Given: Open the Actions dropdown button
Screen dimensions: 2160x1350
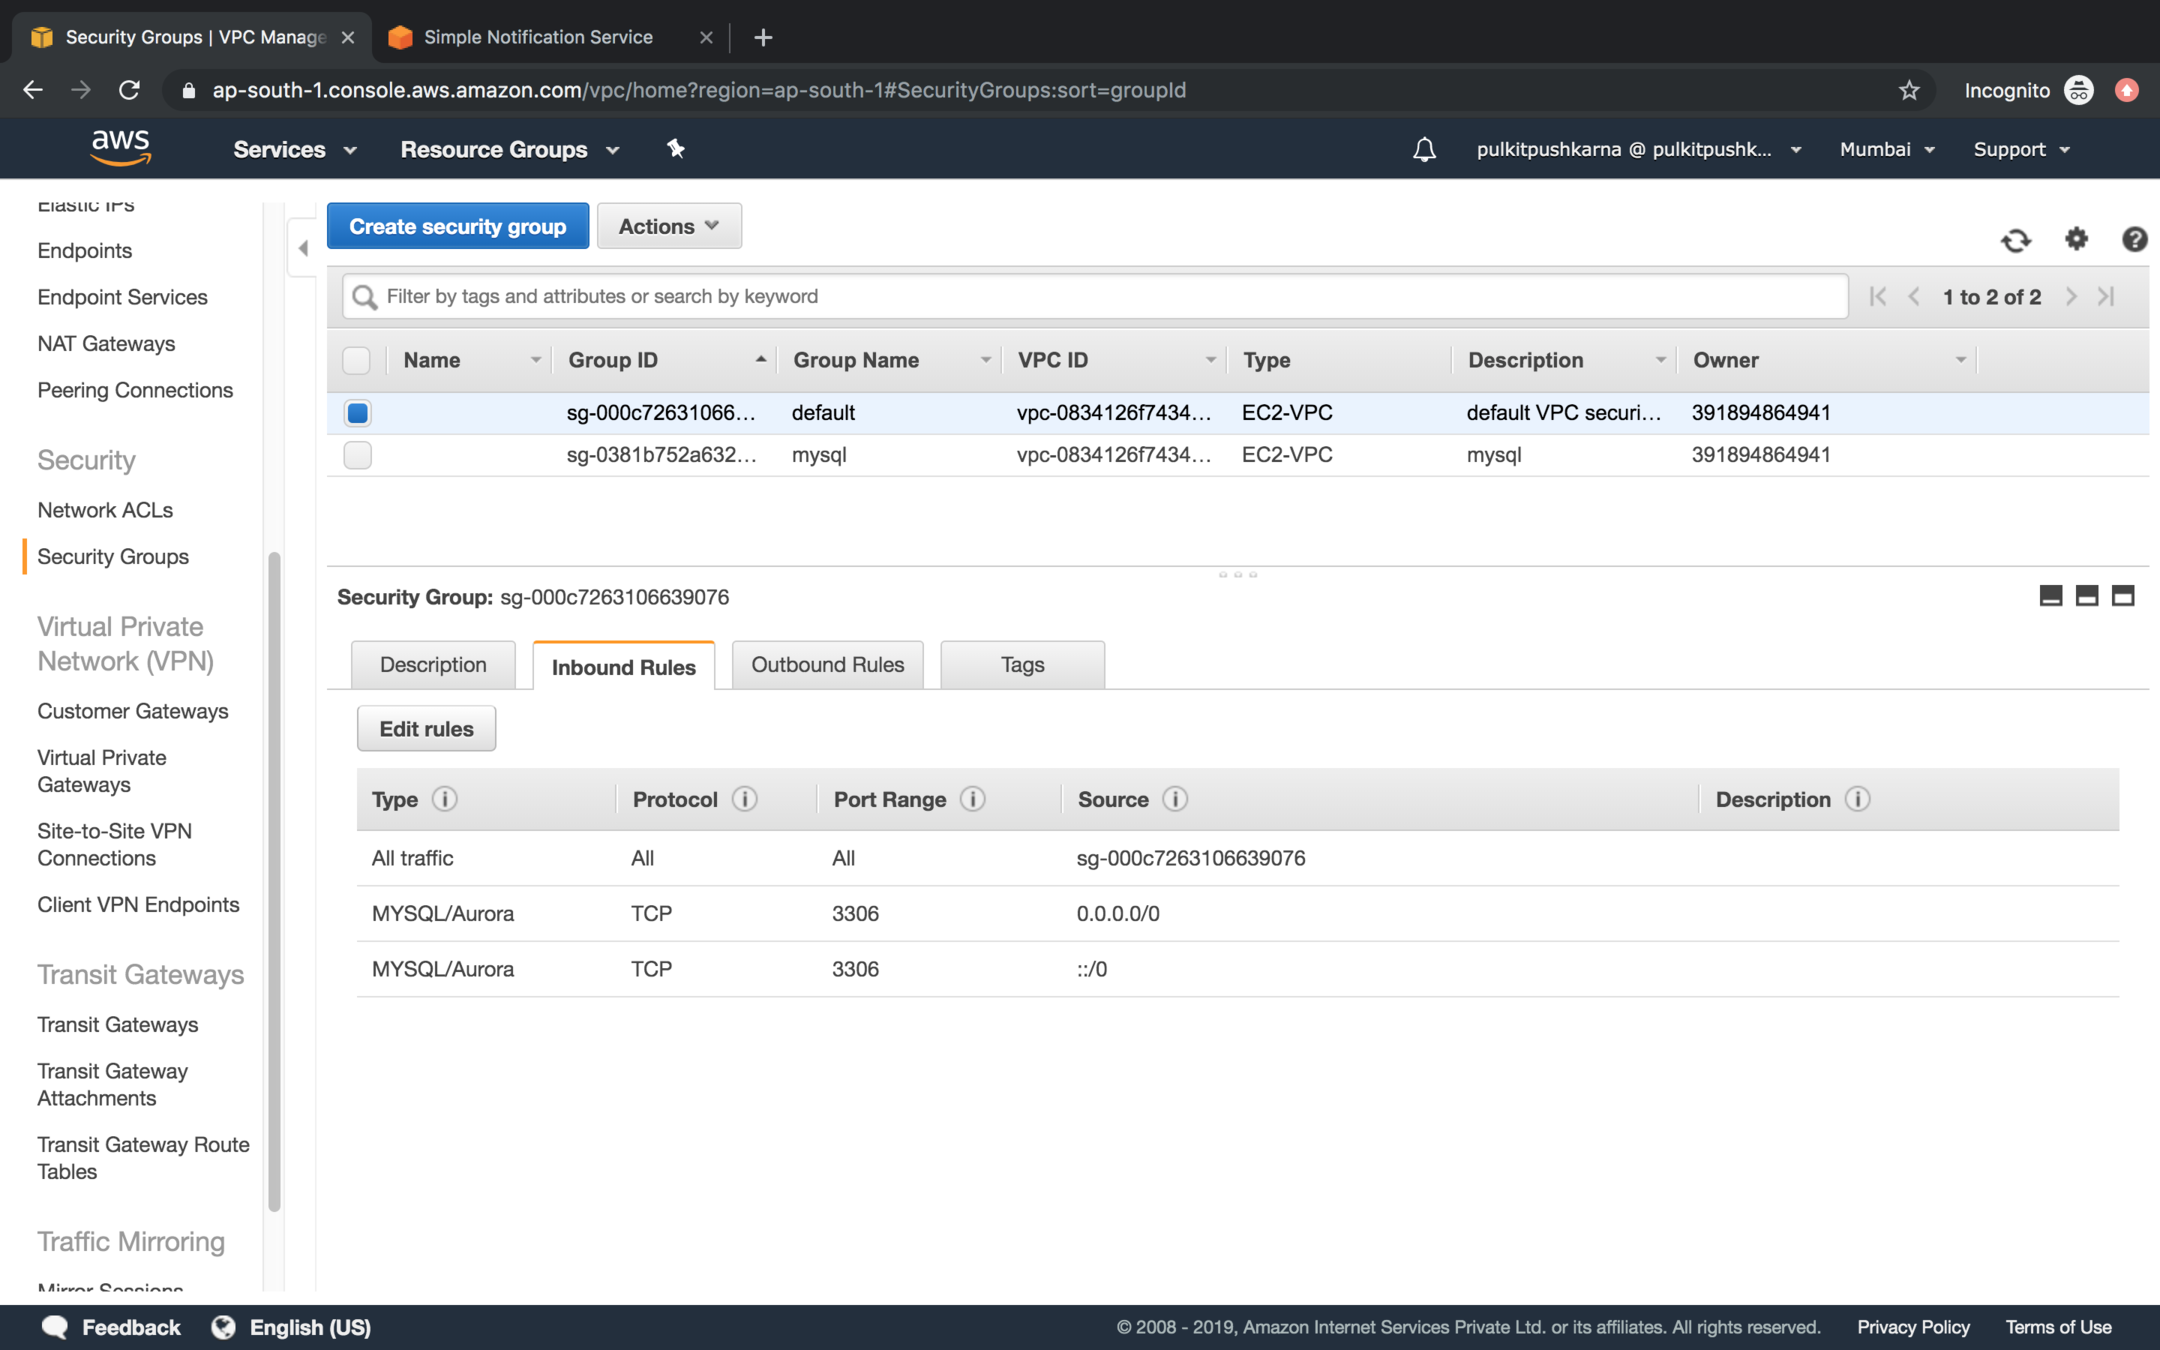Looking at the screenshot, I should pyautogui.click(x=668, y=226).
